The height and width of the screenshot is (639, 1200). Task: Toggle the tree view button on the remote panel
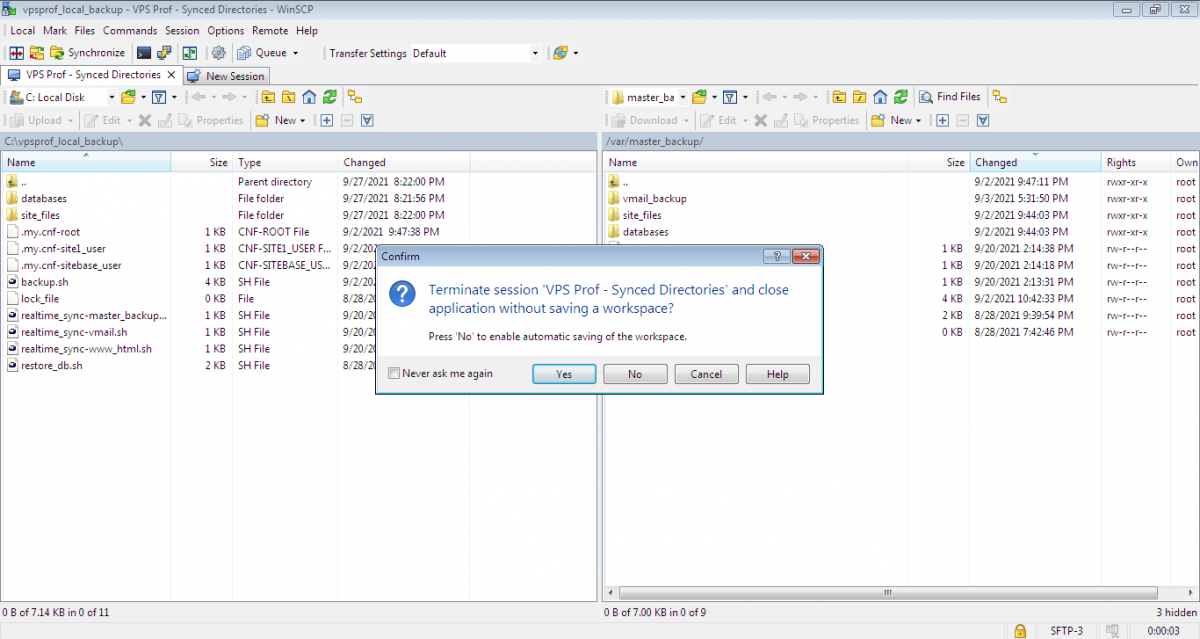click(999, 96)
